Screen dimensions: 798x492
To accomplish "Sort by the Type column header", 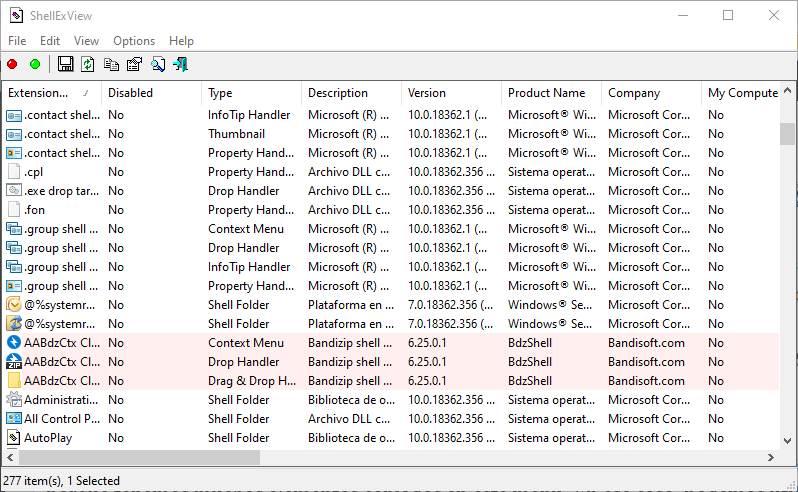I will pos(252,93).
